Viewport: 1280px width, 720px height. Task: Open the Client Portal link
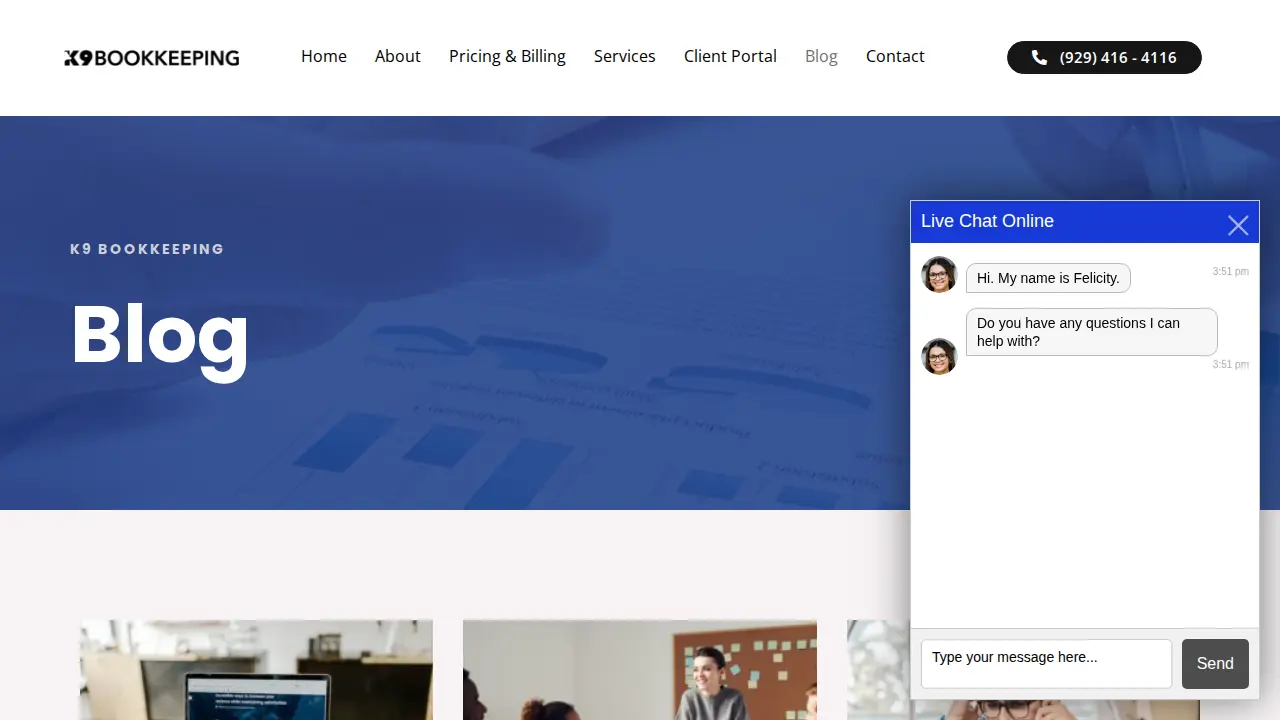coord(730,56)
